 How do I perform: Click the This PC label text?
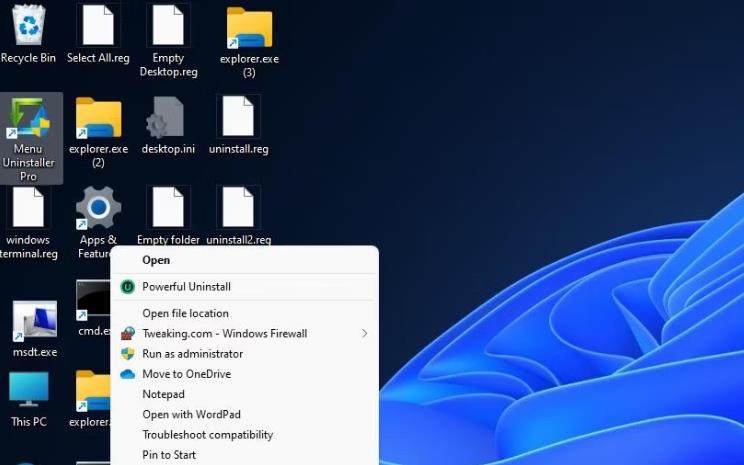coord(28,421)
